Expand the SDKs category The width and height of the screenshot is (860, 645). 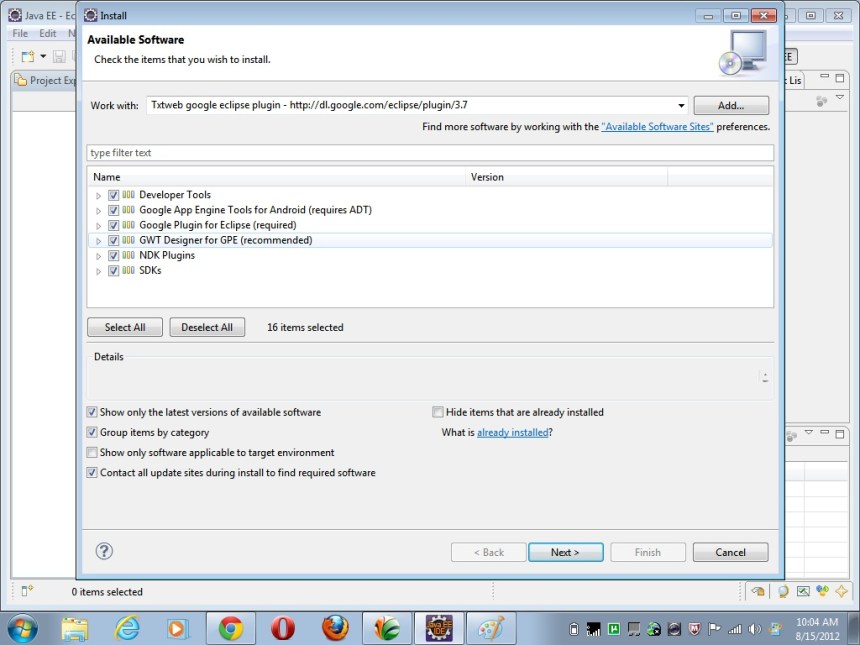click(x=97, y=270)
